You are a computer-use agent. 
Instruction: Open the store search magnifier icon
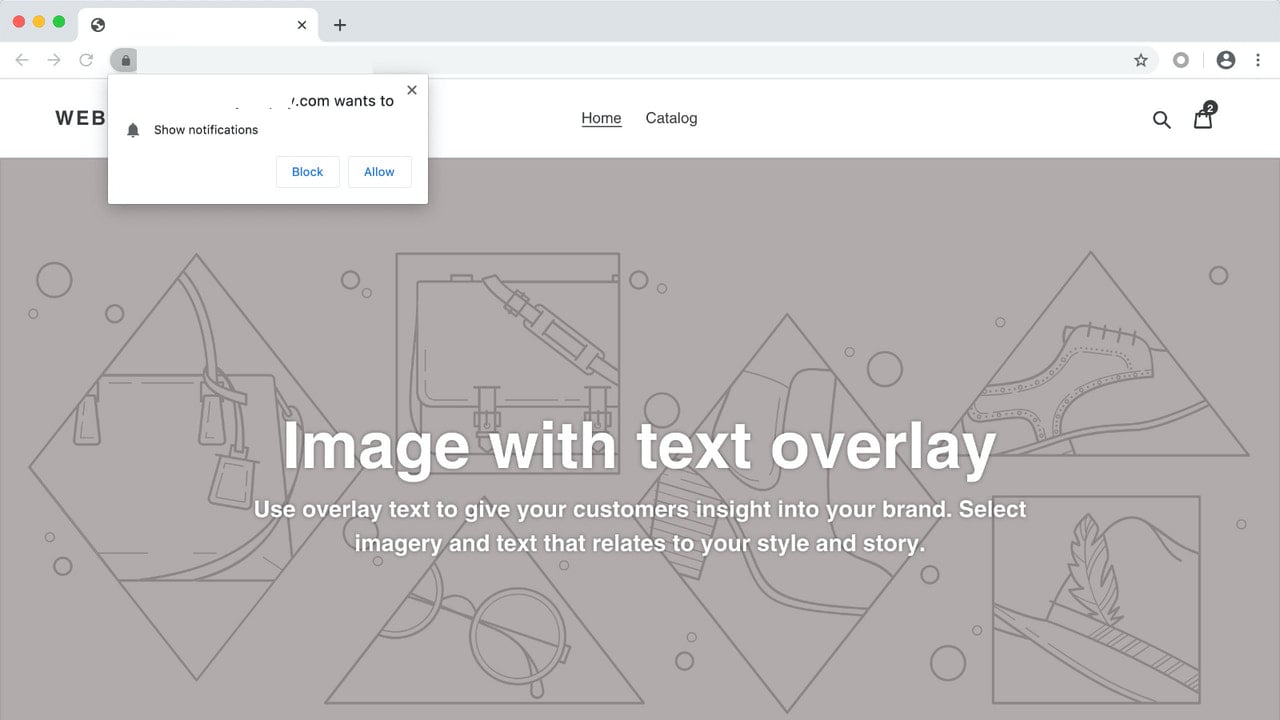1161,120
